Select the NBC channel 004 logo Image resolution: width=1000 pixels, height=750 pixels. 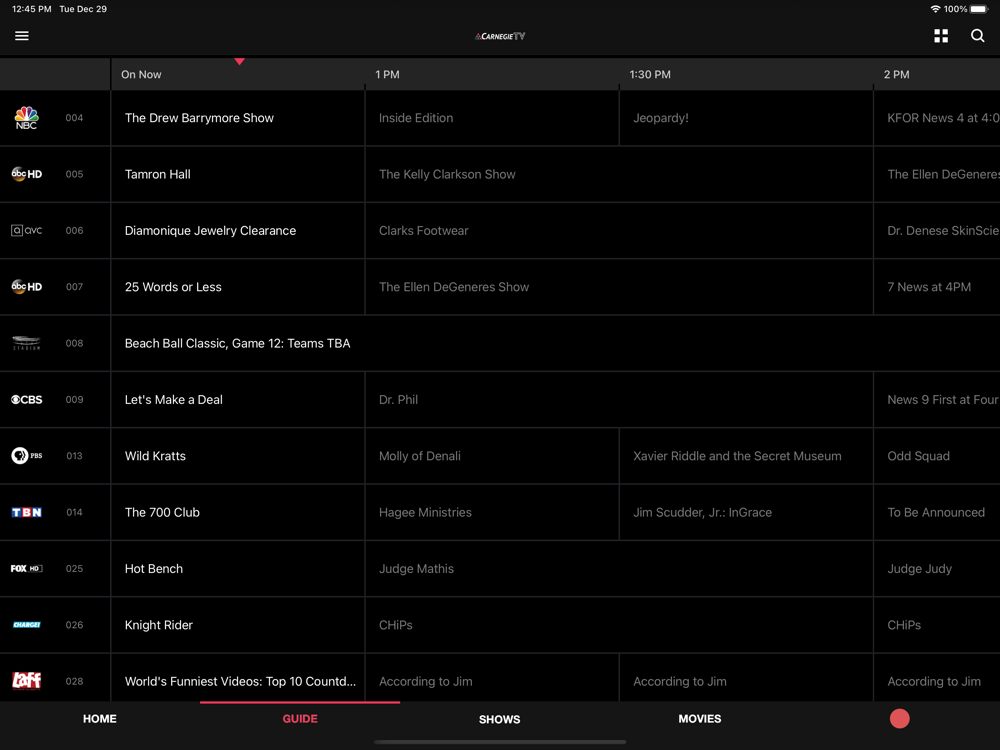(x=26, y=118)
